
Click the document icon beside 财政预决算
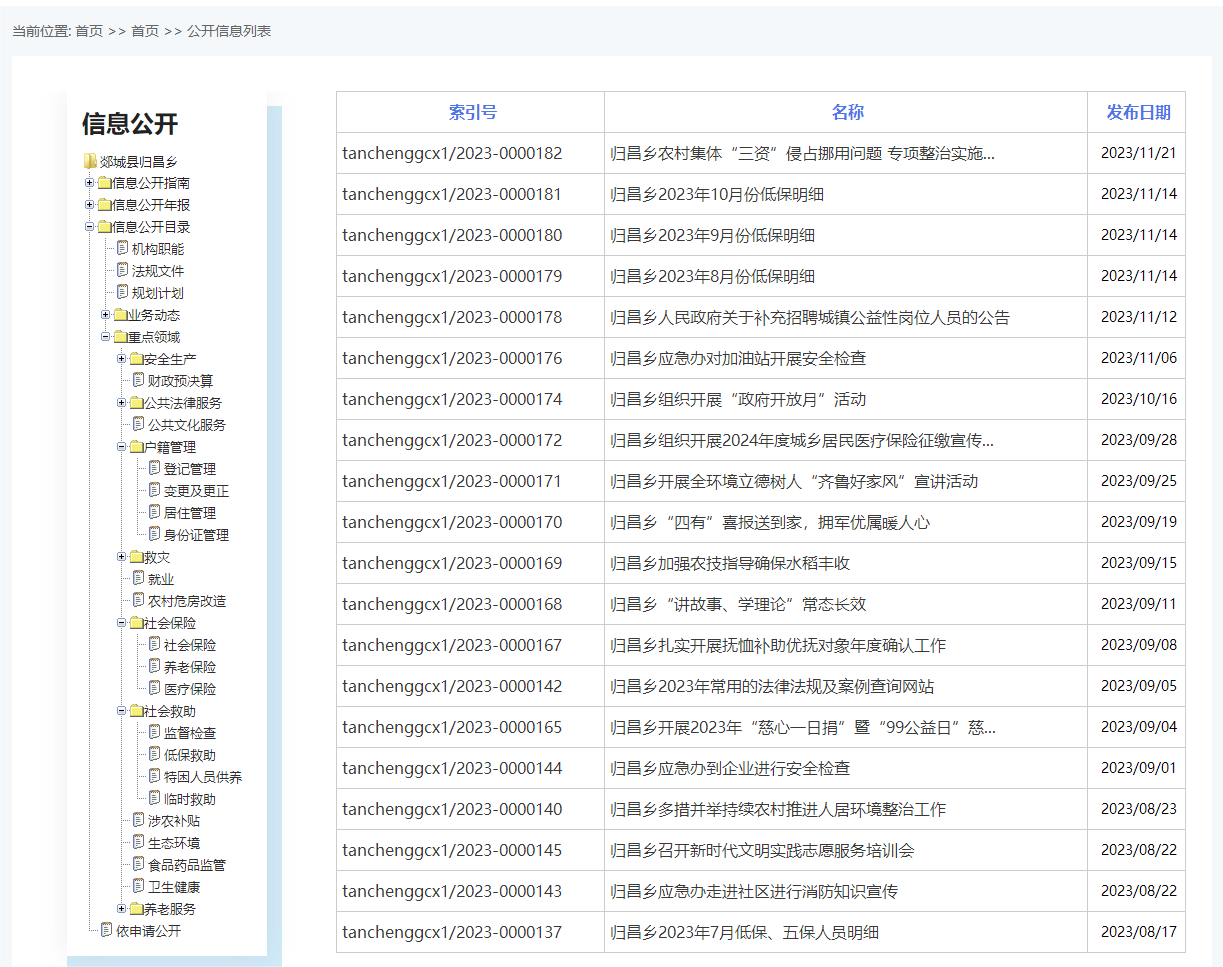[x=138, y=380]
